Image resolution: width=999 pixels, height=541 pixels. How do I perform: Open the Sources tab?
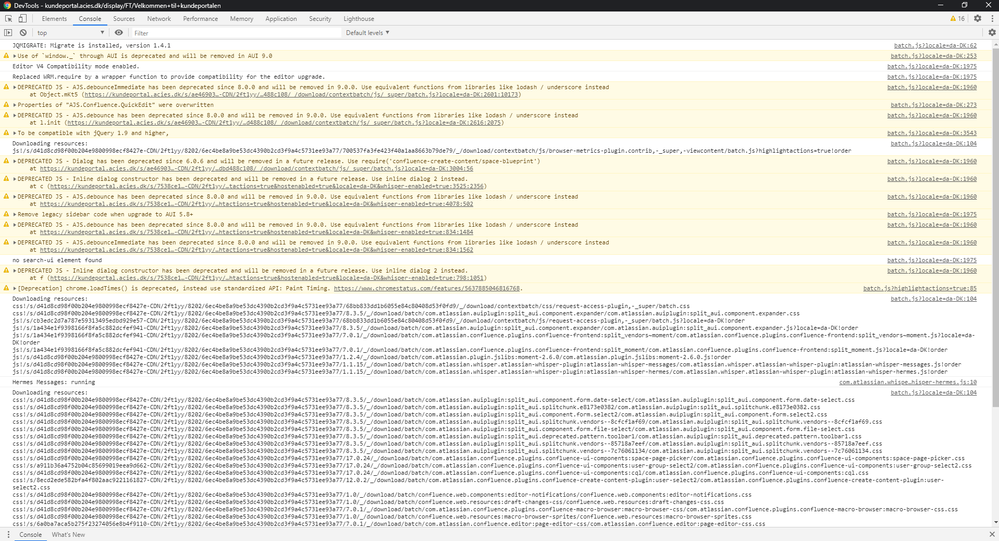point(124,18)
